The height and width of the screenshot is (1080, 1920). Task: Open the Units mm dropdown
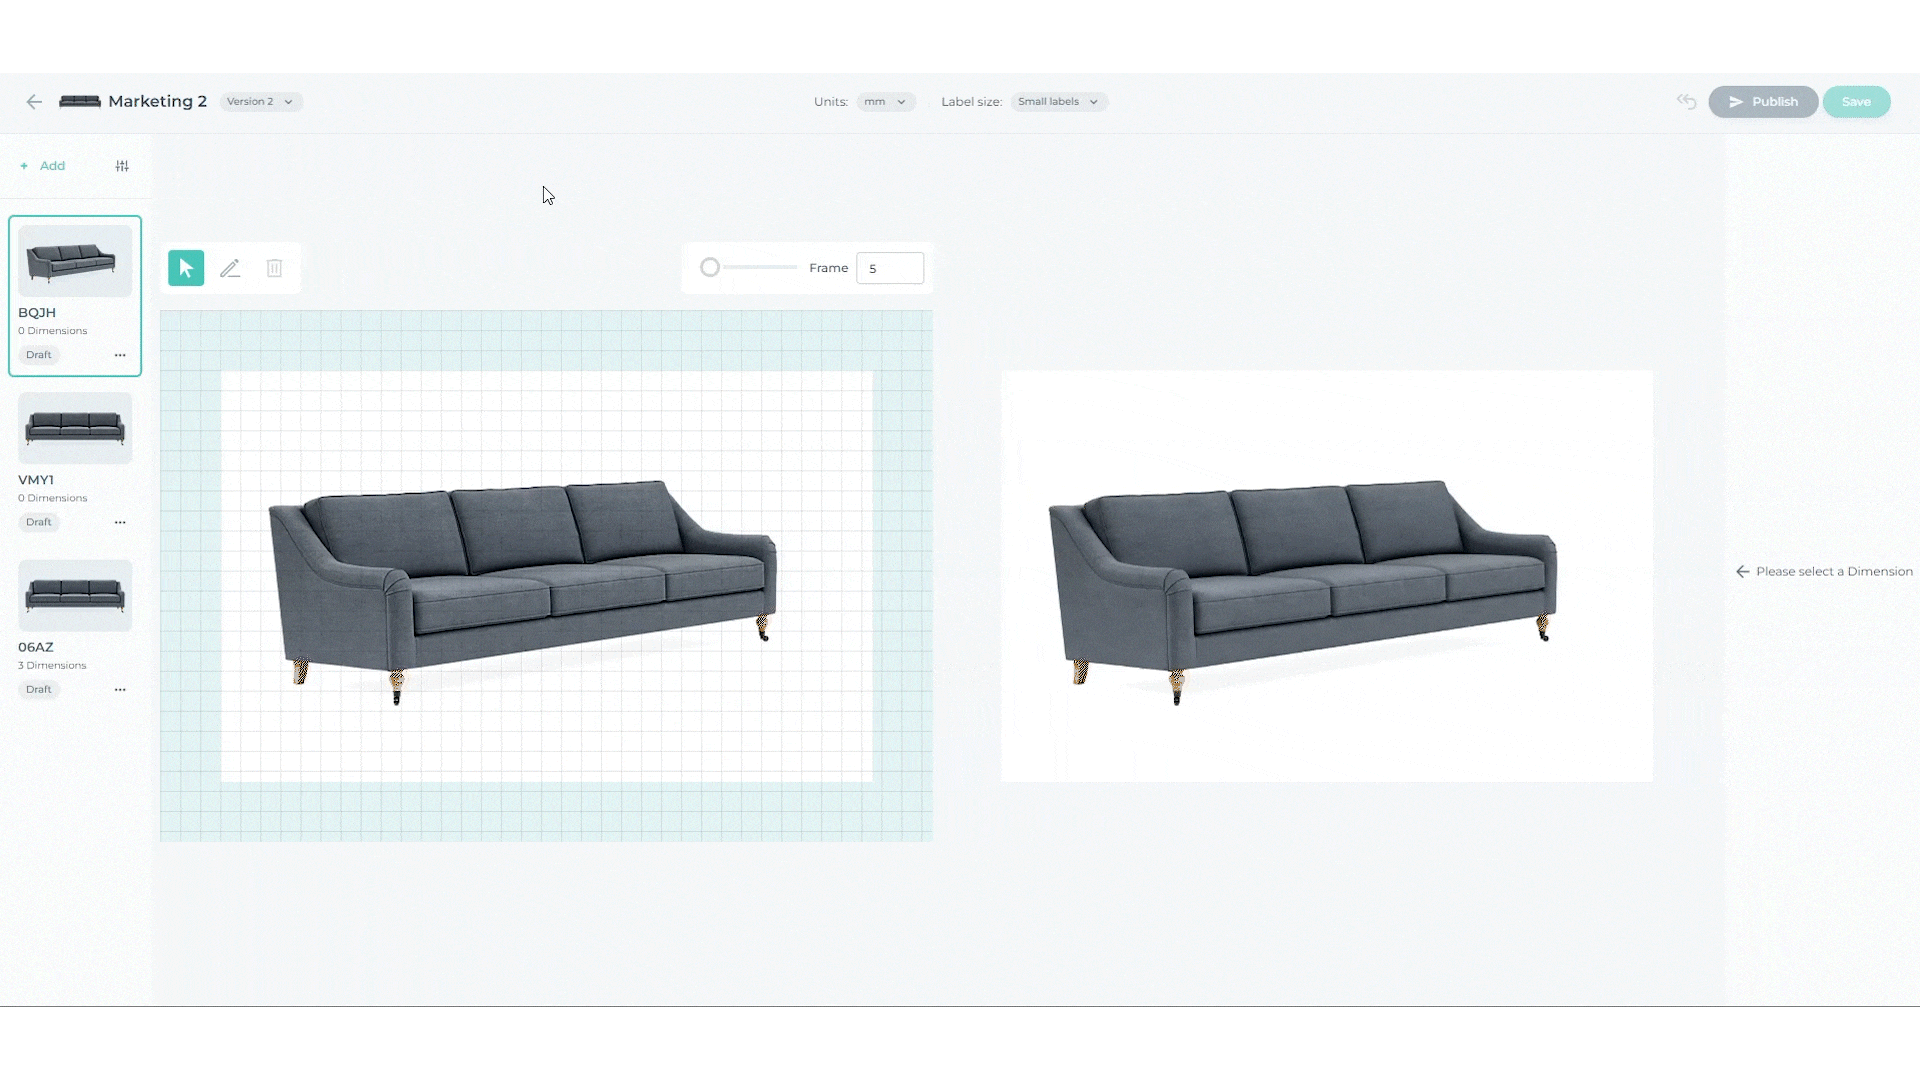click(x=885, y=102)
